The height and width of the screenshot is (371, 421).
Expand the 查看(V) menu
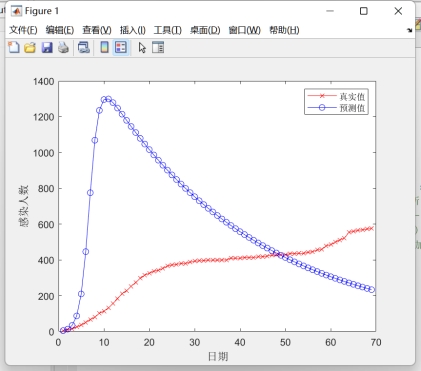(97, 30)
